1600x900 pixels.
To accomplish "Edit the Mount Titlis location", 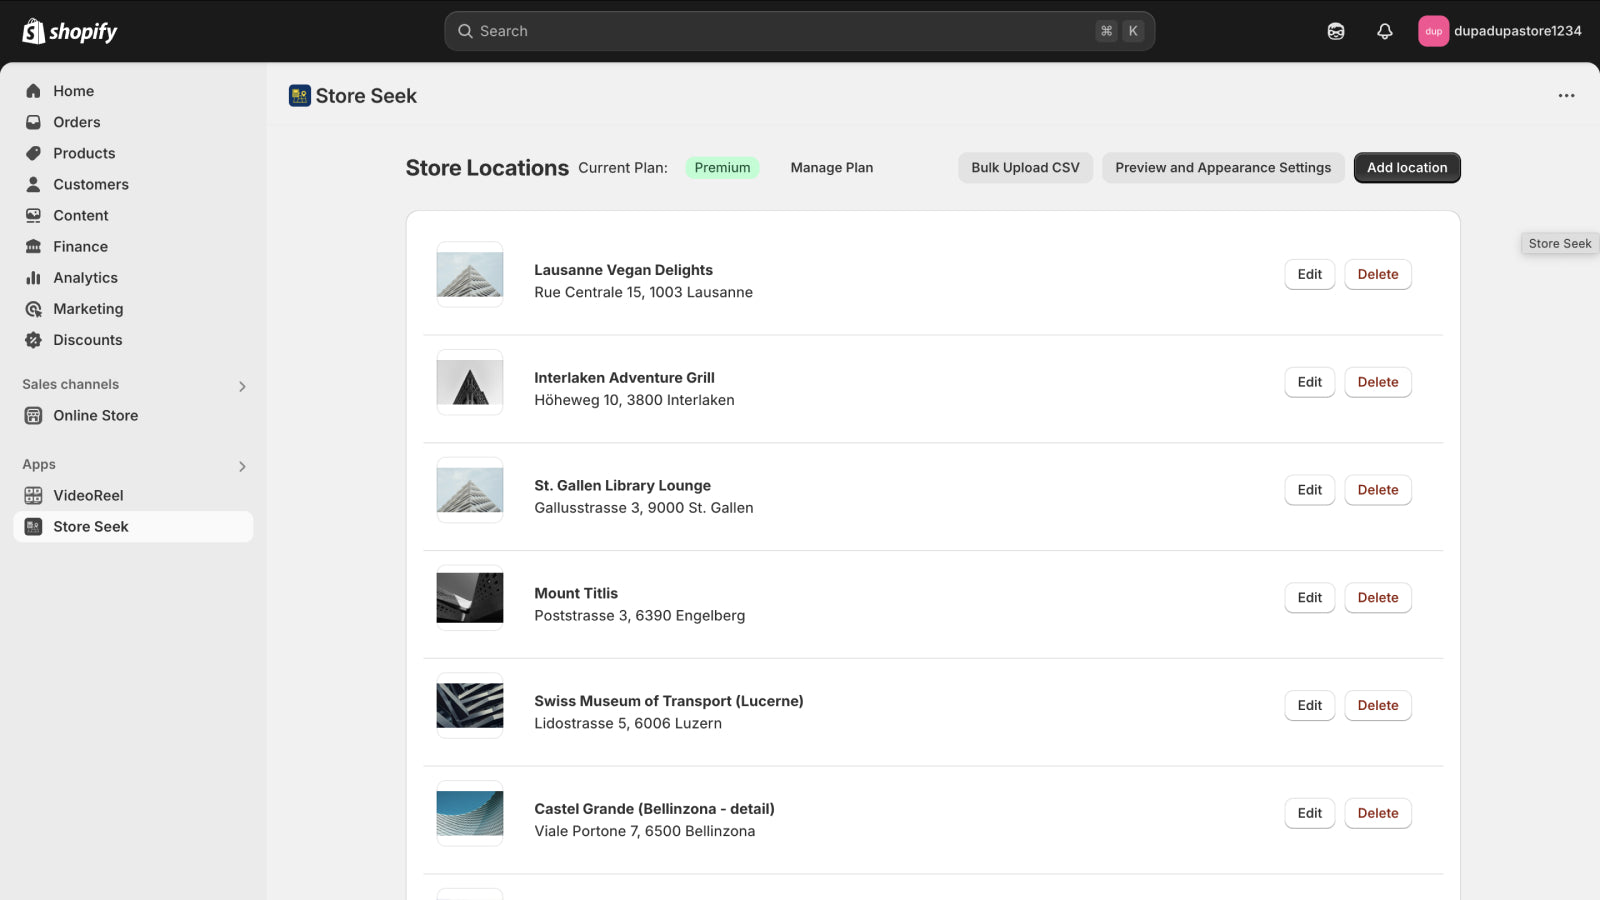I will 1309,597.
